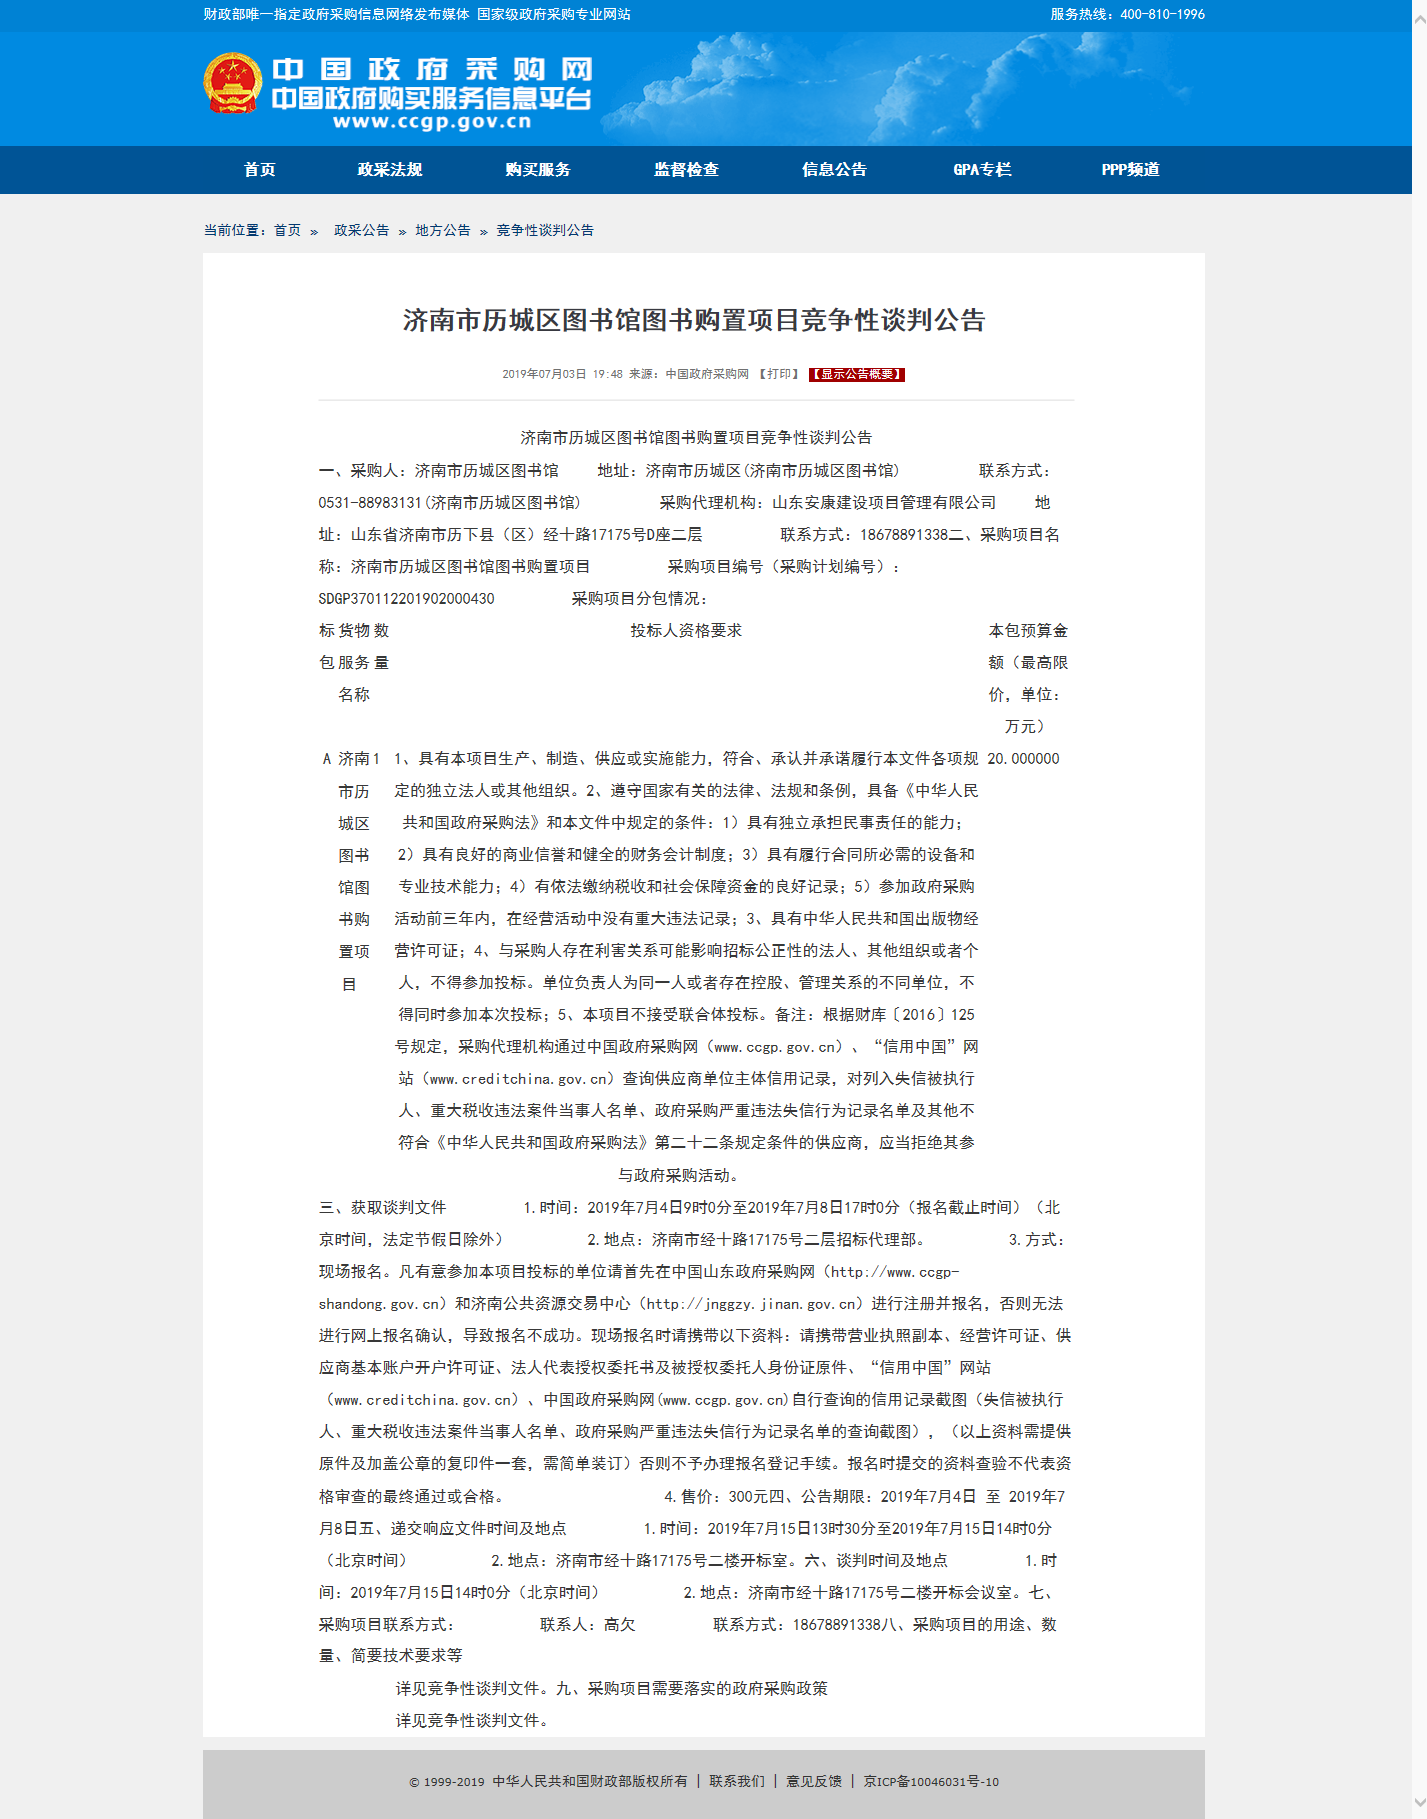Click the article title 济南市历城区图书馆图书购置项目竞争性谈判公告
This screenshot has height=1819, width=1427.
coord(694,320)
